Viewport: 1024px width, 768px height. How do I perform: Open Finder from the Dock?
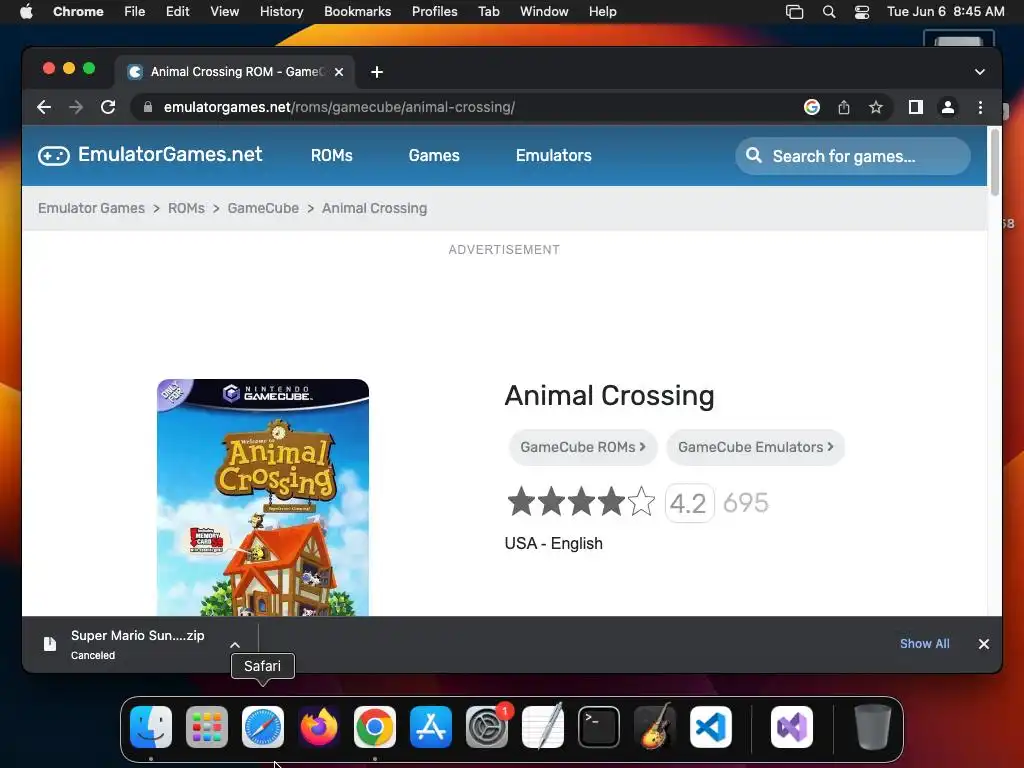point(151,727)
